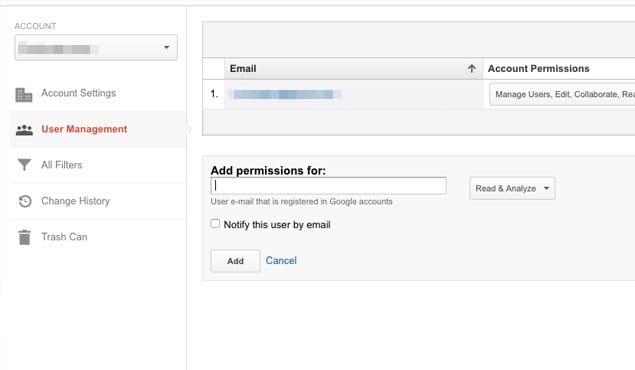Screen dimensions: 635x370
Task: Click the Email column header
Action: [x=243, y=69]
